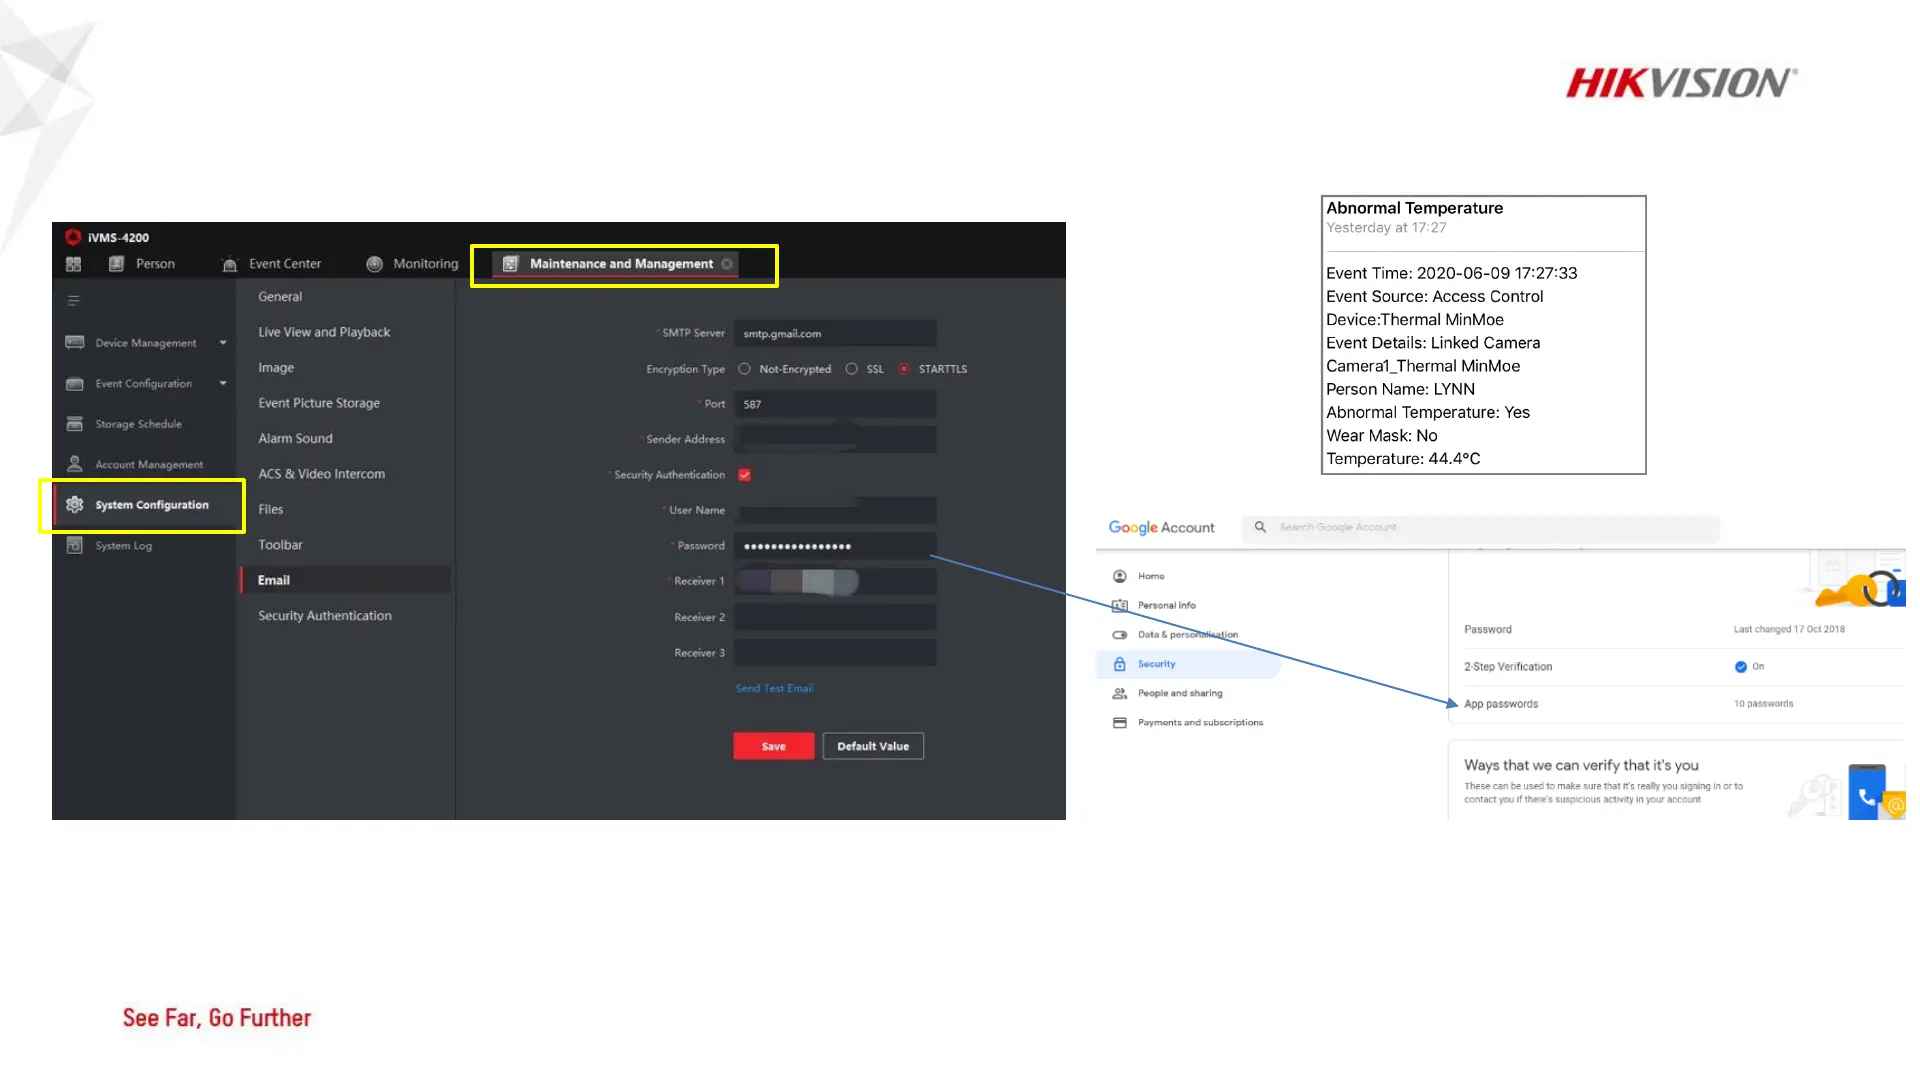
Task: Select STARTTLS encryption type
Action: [904, 369]
